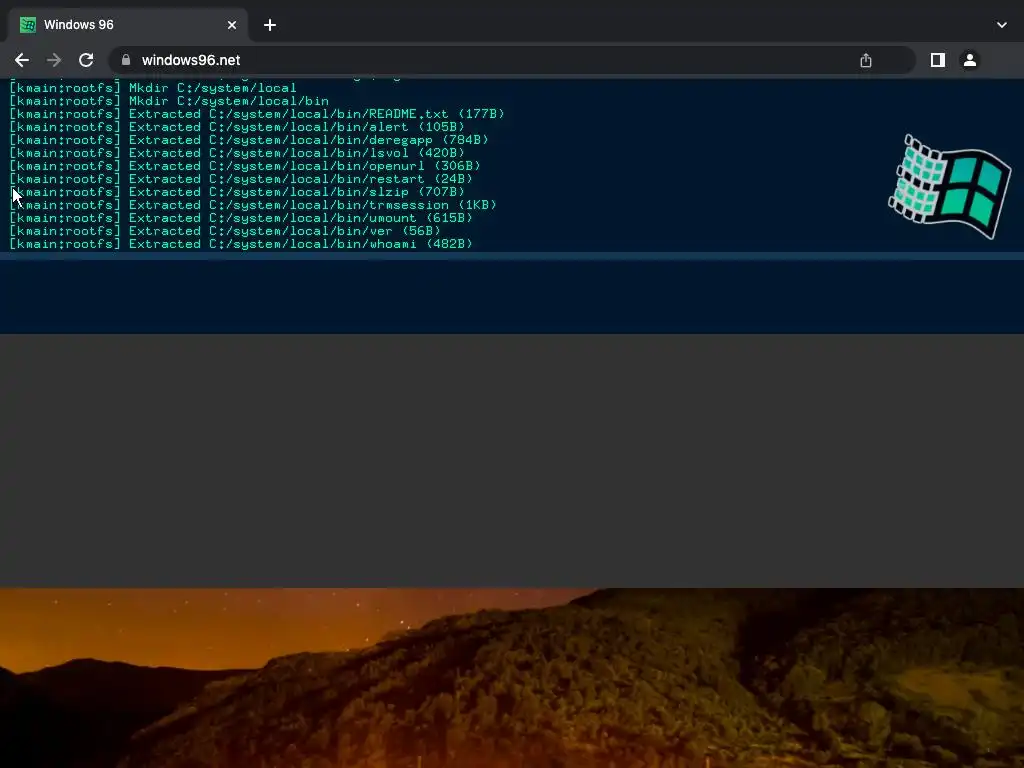Click the 'bin/trmsession (1KB)' log line
1024x768 pixels.
(253, 205)
